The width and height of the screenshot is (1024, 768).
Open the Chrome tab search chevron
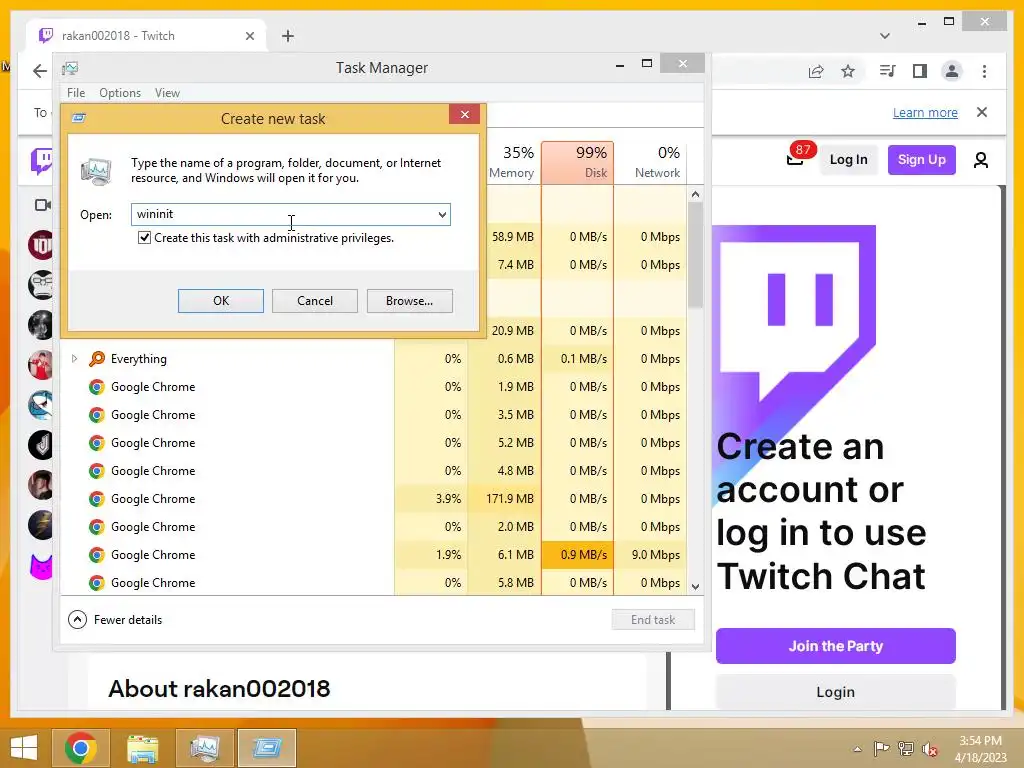point(885,36)
